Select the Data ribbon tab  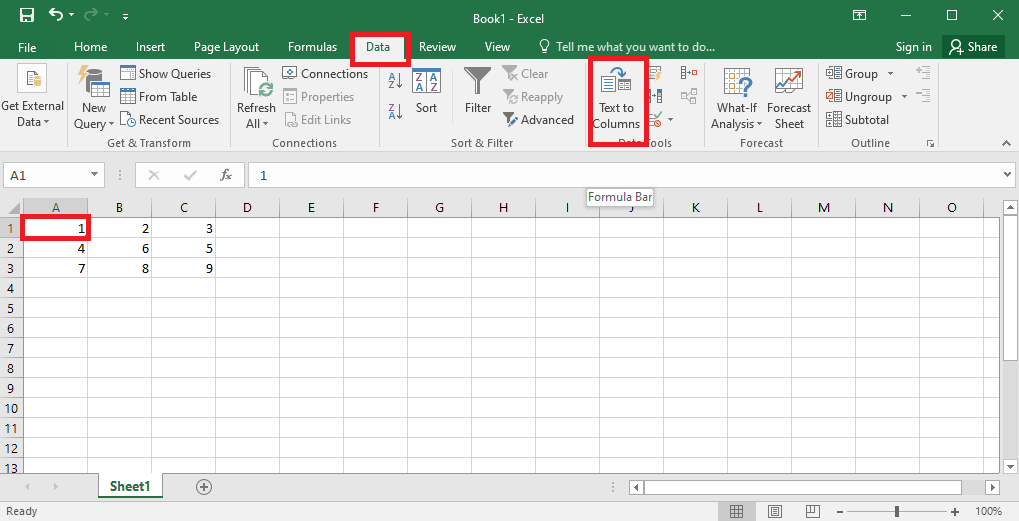pos(378,47)
